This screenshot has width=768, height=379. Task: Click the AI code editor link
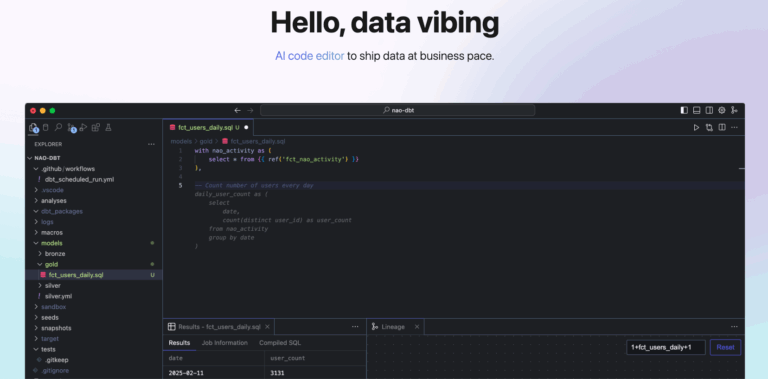(x=310, y=56)
